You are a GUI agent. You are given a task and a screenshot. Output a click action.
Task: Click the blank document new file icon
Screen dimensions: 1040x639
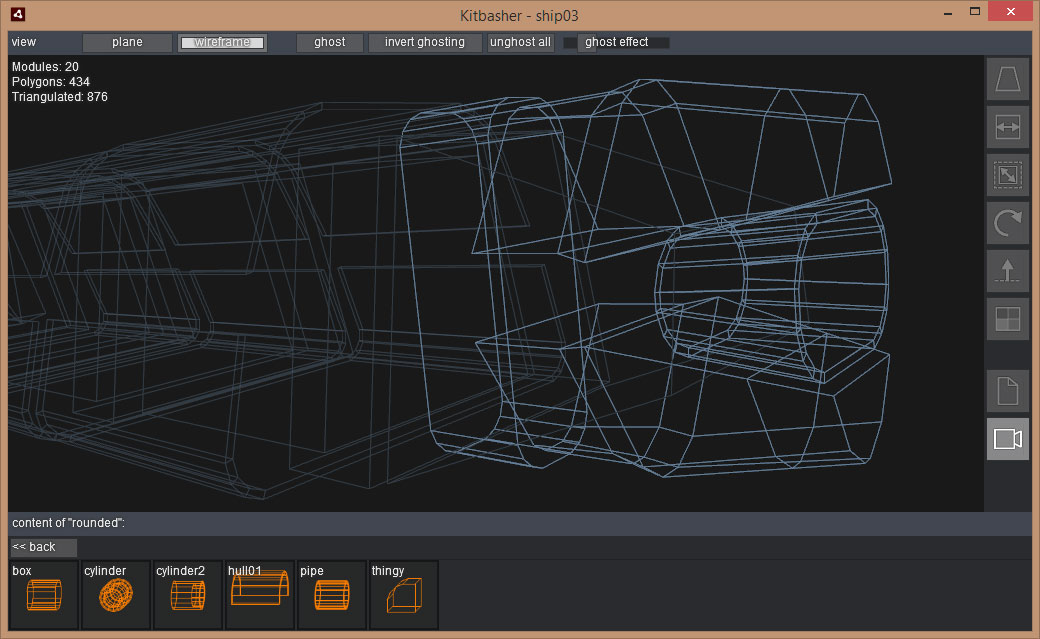[1007, 391]
